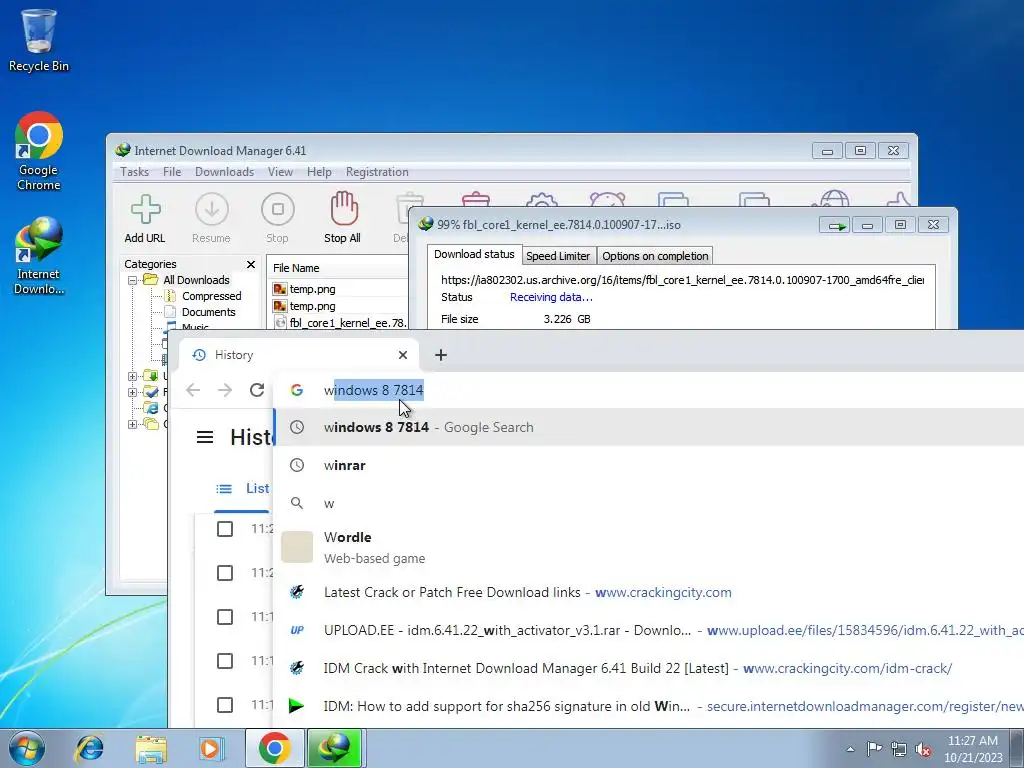Click Resume in IDM toolbar

click(211, 219)
